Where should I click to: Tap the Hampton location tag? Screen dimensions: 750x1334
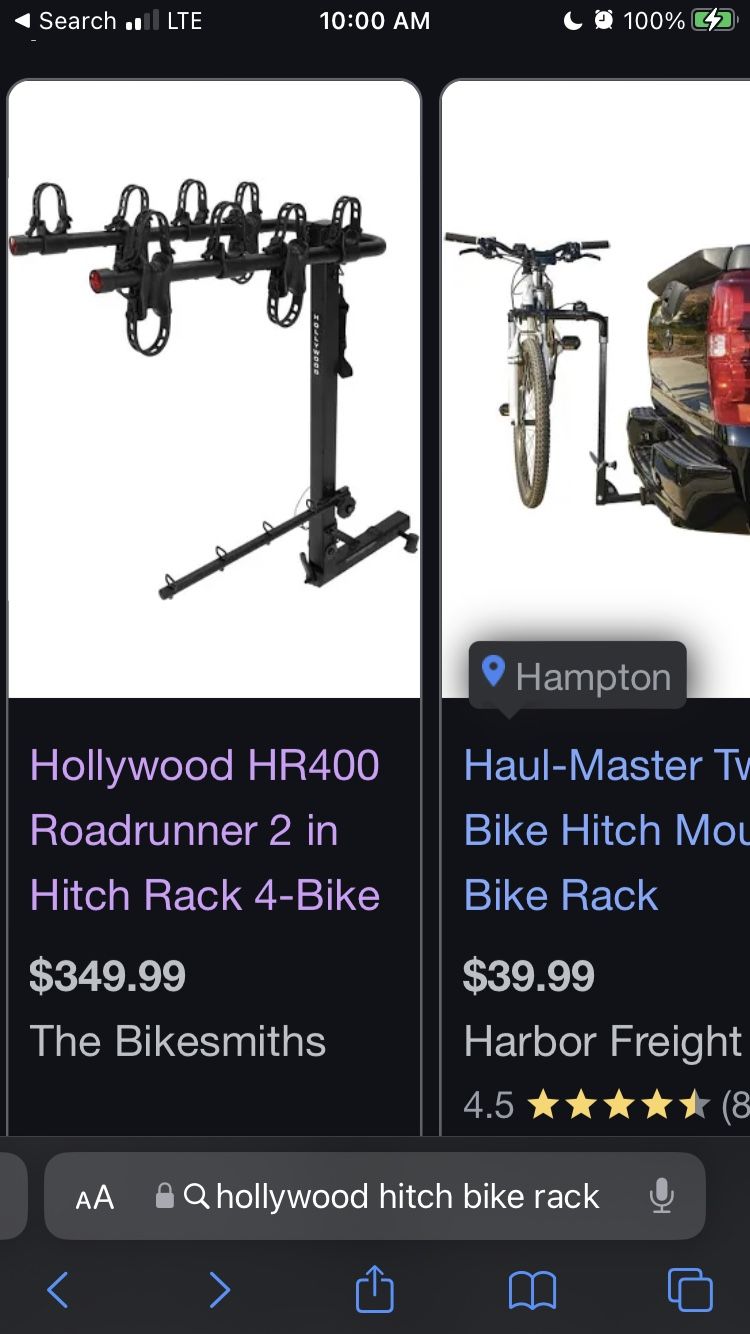(577, 676)
